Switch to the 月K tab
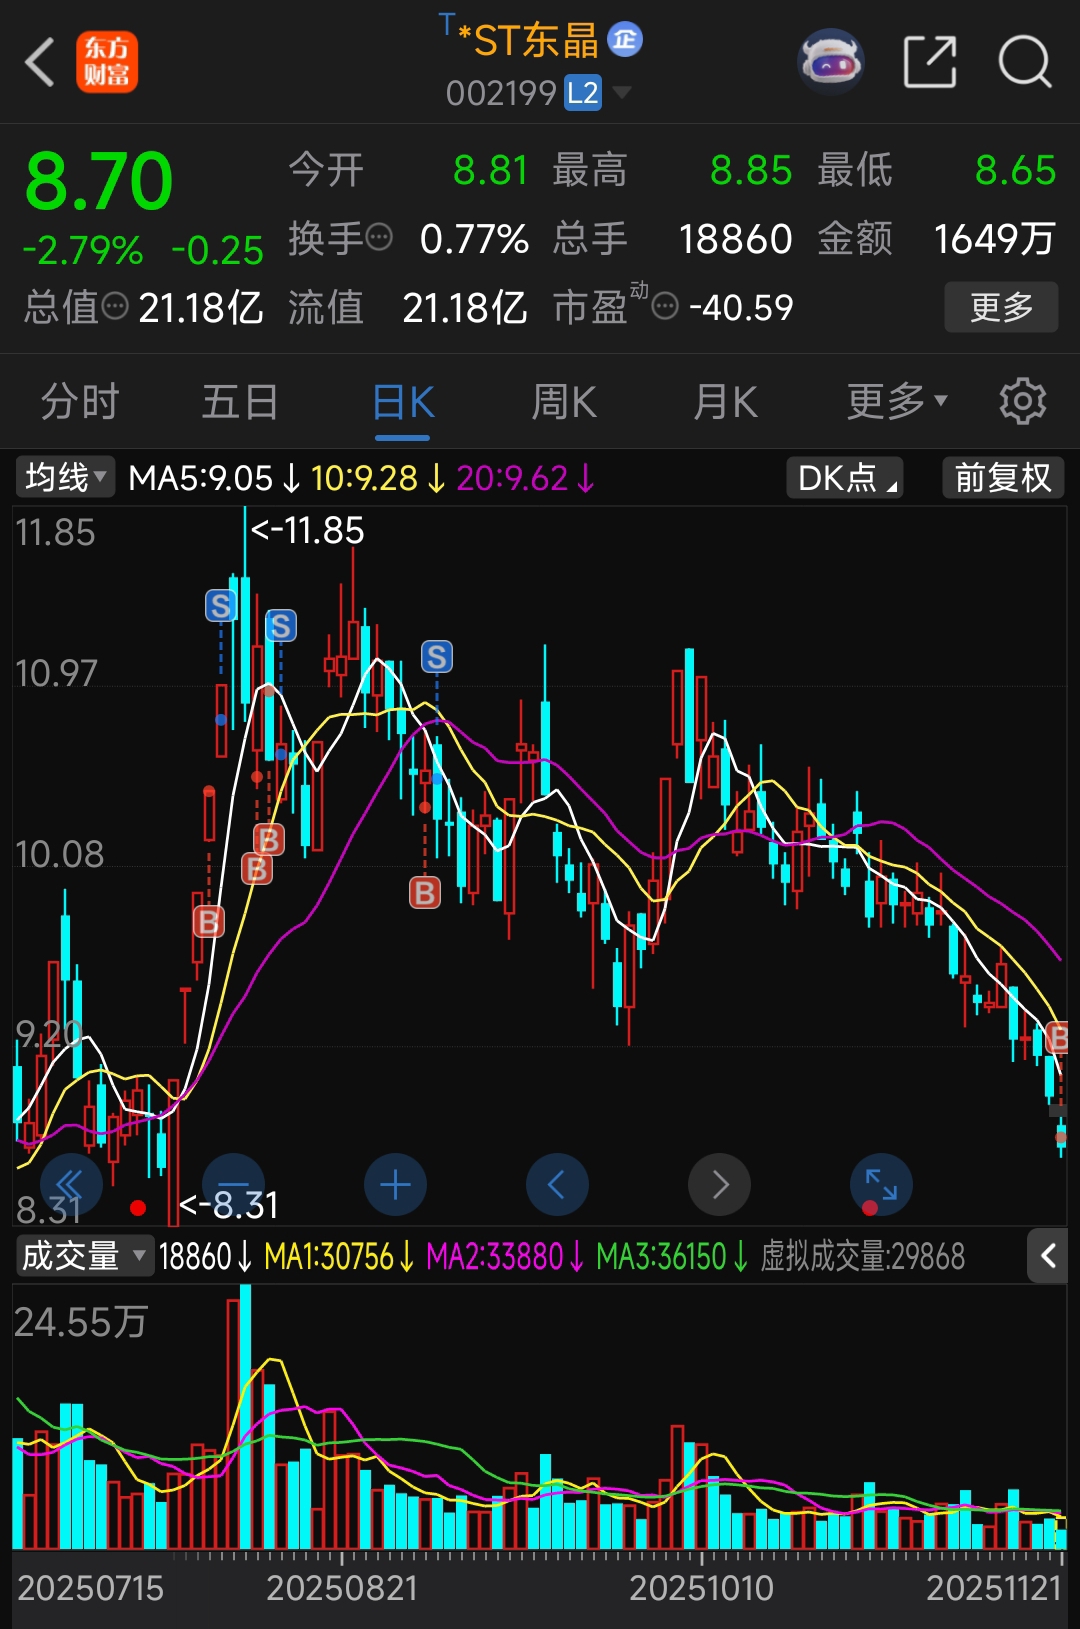 click(726, 402)
